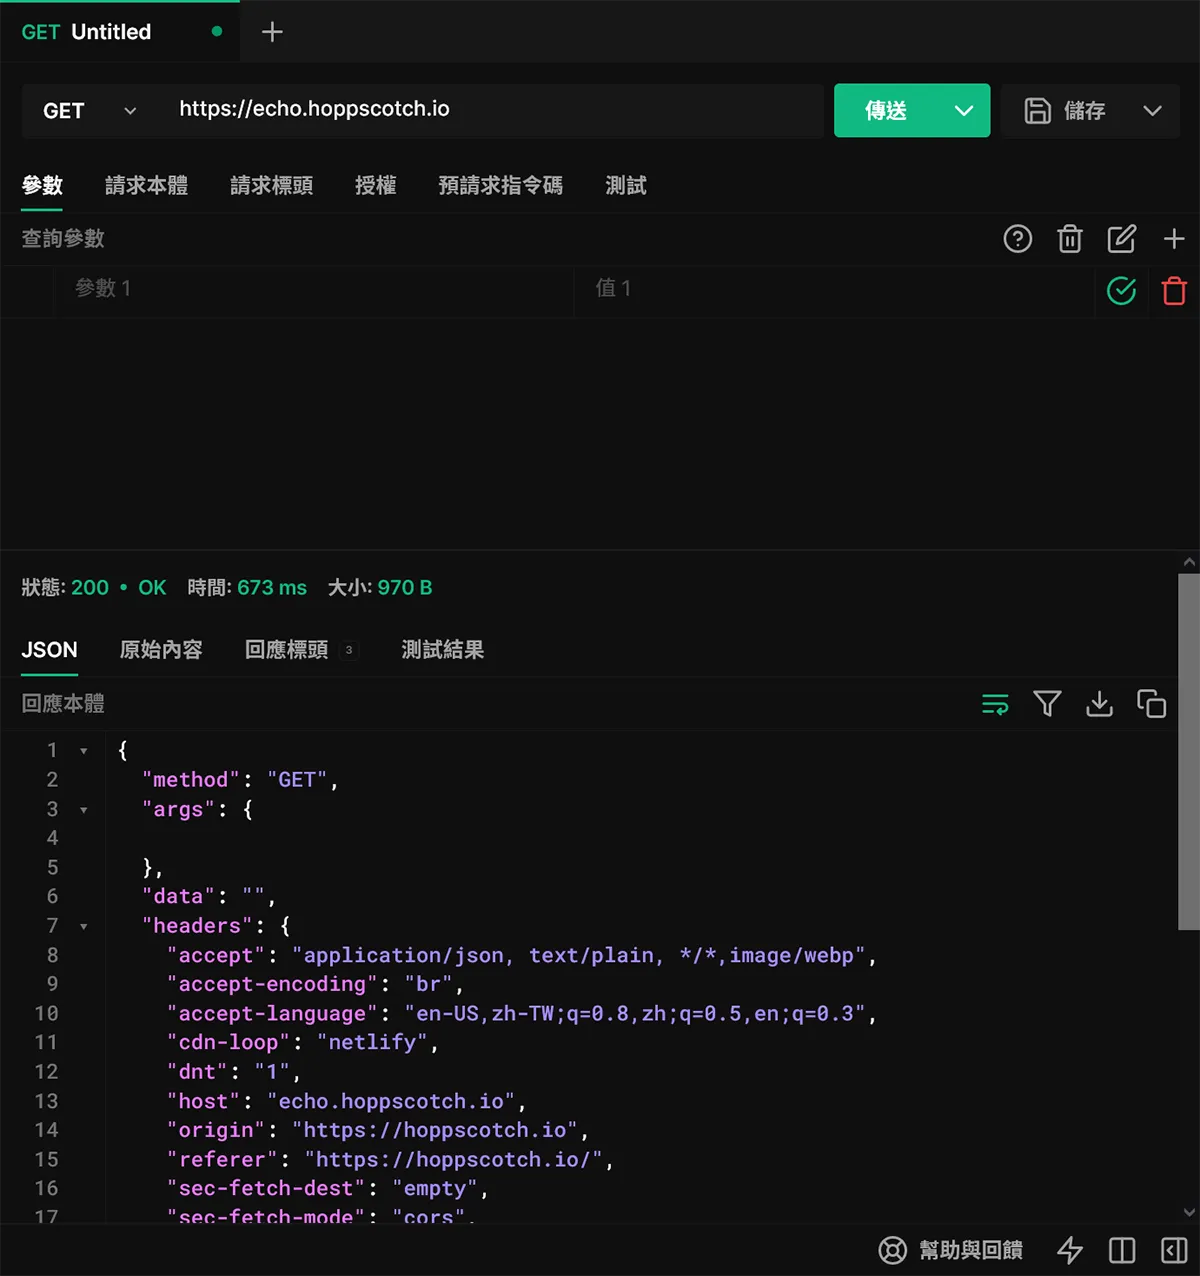The width and height of the screenshot is (1200, 1276).
Task: Click the query parameters help icon
Action: (x=1017, y=239)
